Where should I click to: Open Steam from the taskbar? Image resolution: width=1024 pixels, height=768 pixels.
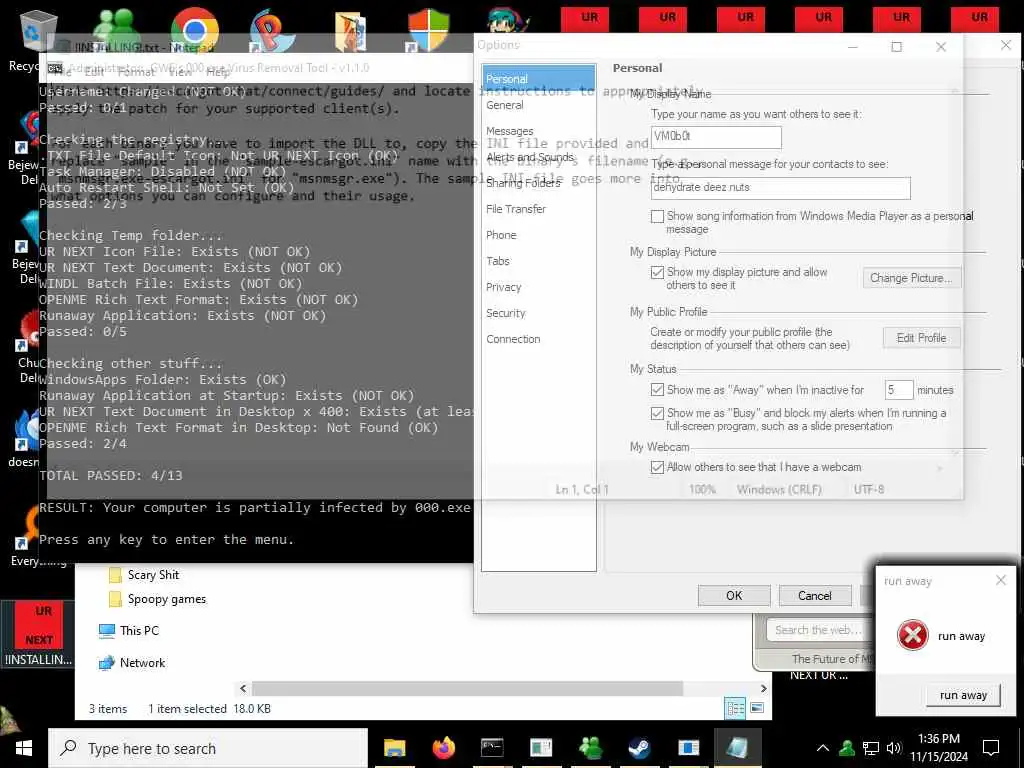click(639, 747)
